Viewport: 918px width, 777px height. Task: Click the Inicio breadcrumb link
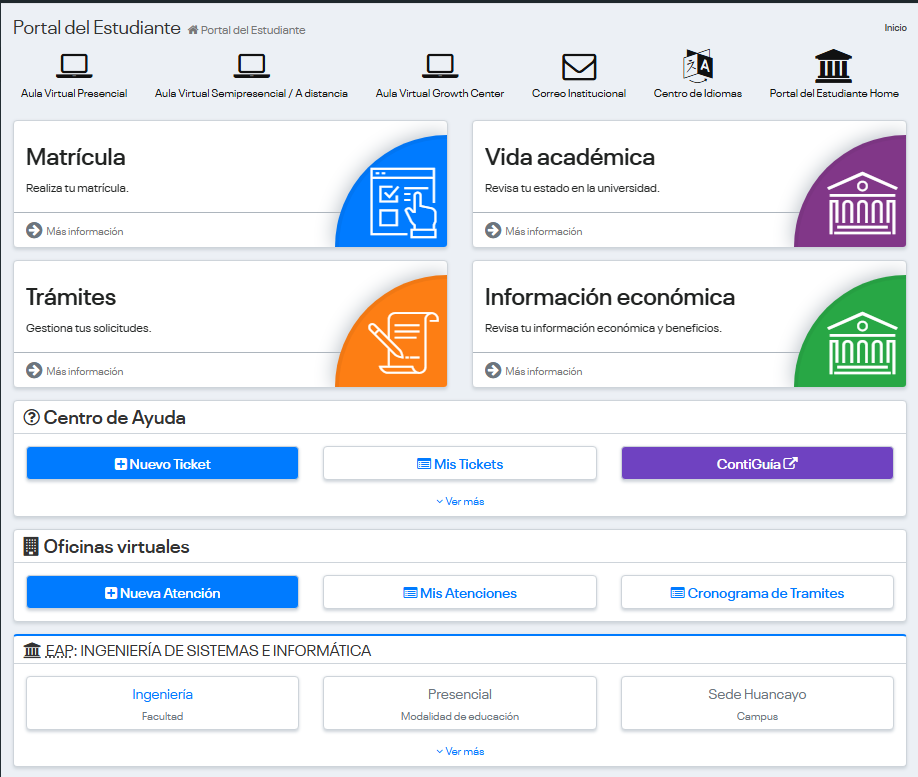pyautogui.click(x=895, y=27)
